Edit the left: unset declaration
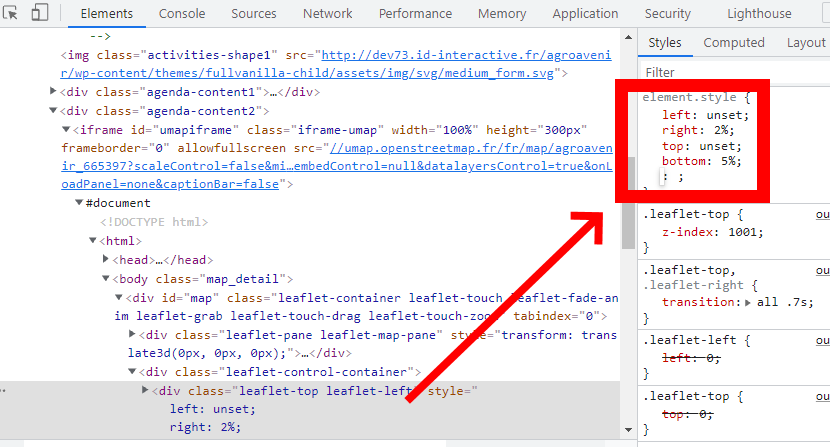This screenshot has height=447, width=830. coord(705,115)
